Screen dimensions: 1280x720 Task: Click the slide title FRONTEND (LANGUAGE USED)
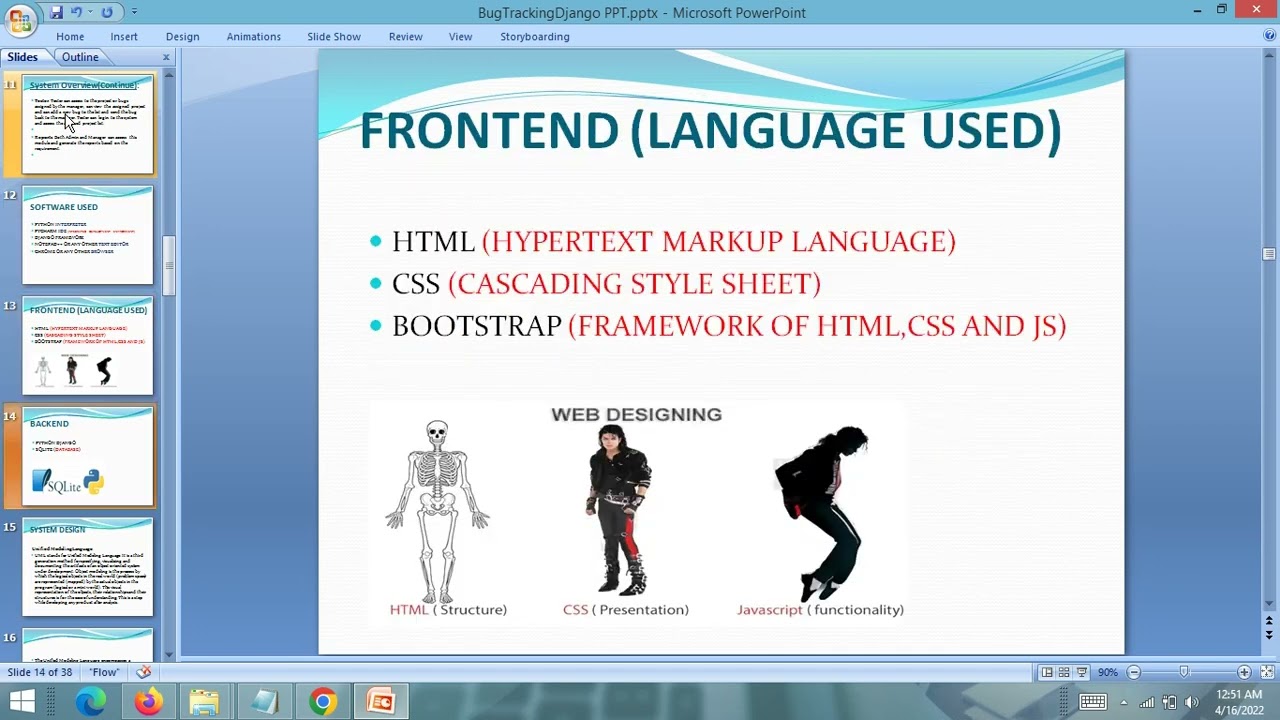click(x=710, y=131)
